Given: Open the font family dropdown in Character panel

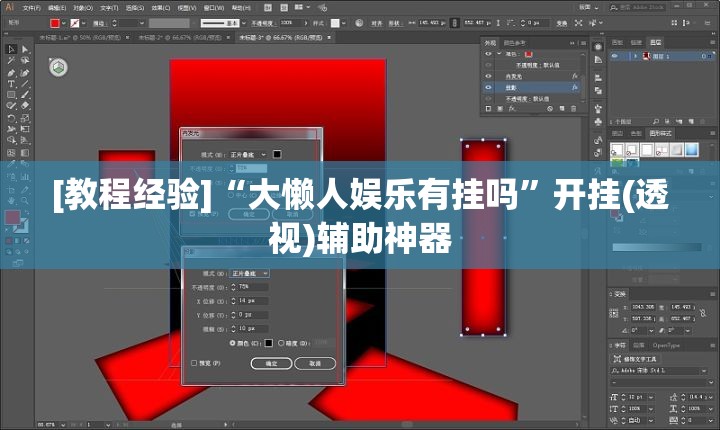Looking at the screenshot, I should click(x=704, y=370).
